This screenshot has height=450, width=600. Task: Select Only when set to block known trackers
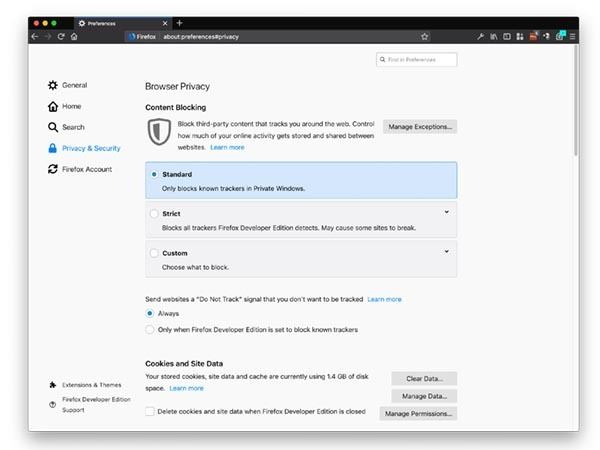click(150, 329)
